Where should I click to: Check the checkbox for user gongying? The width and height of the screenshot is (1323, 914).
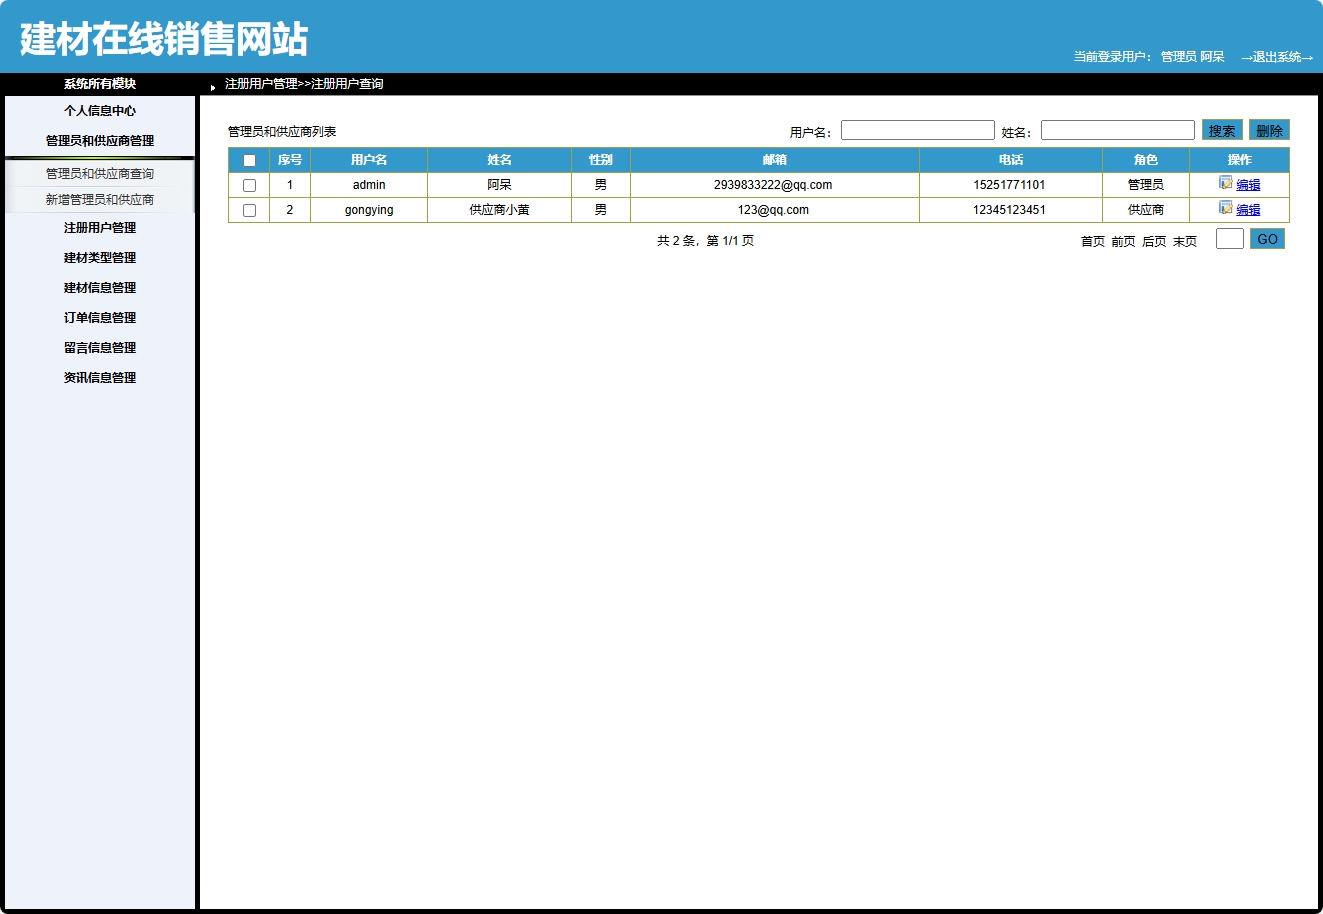pyautogui.click(x=249, y=209)
